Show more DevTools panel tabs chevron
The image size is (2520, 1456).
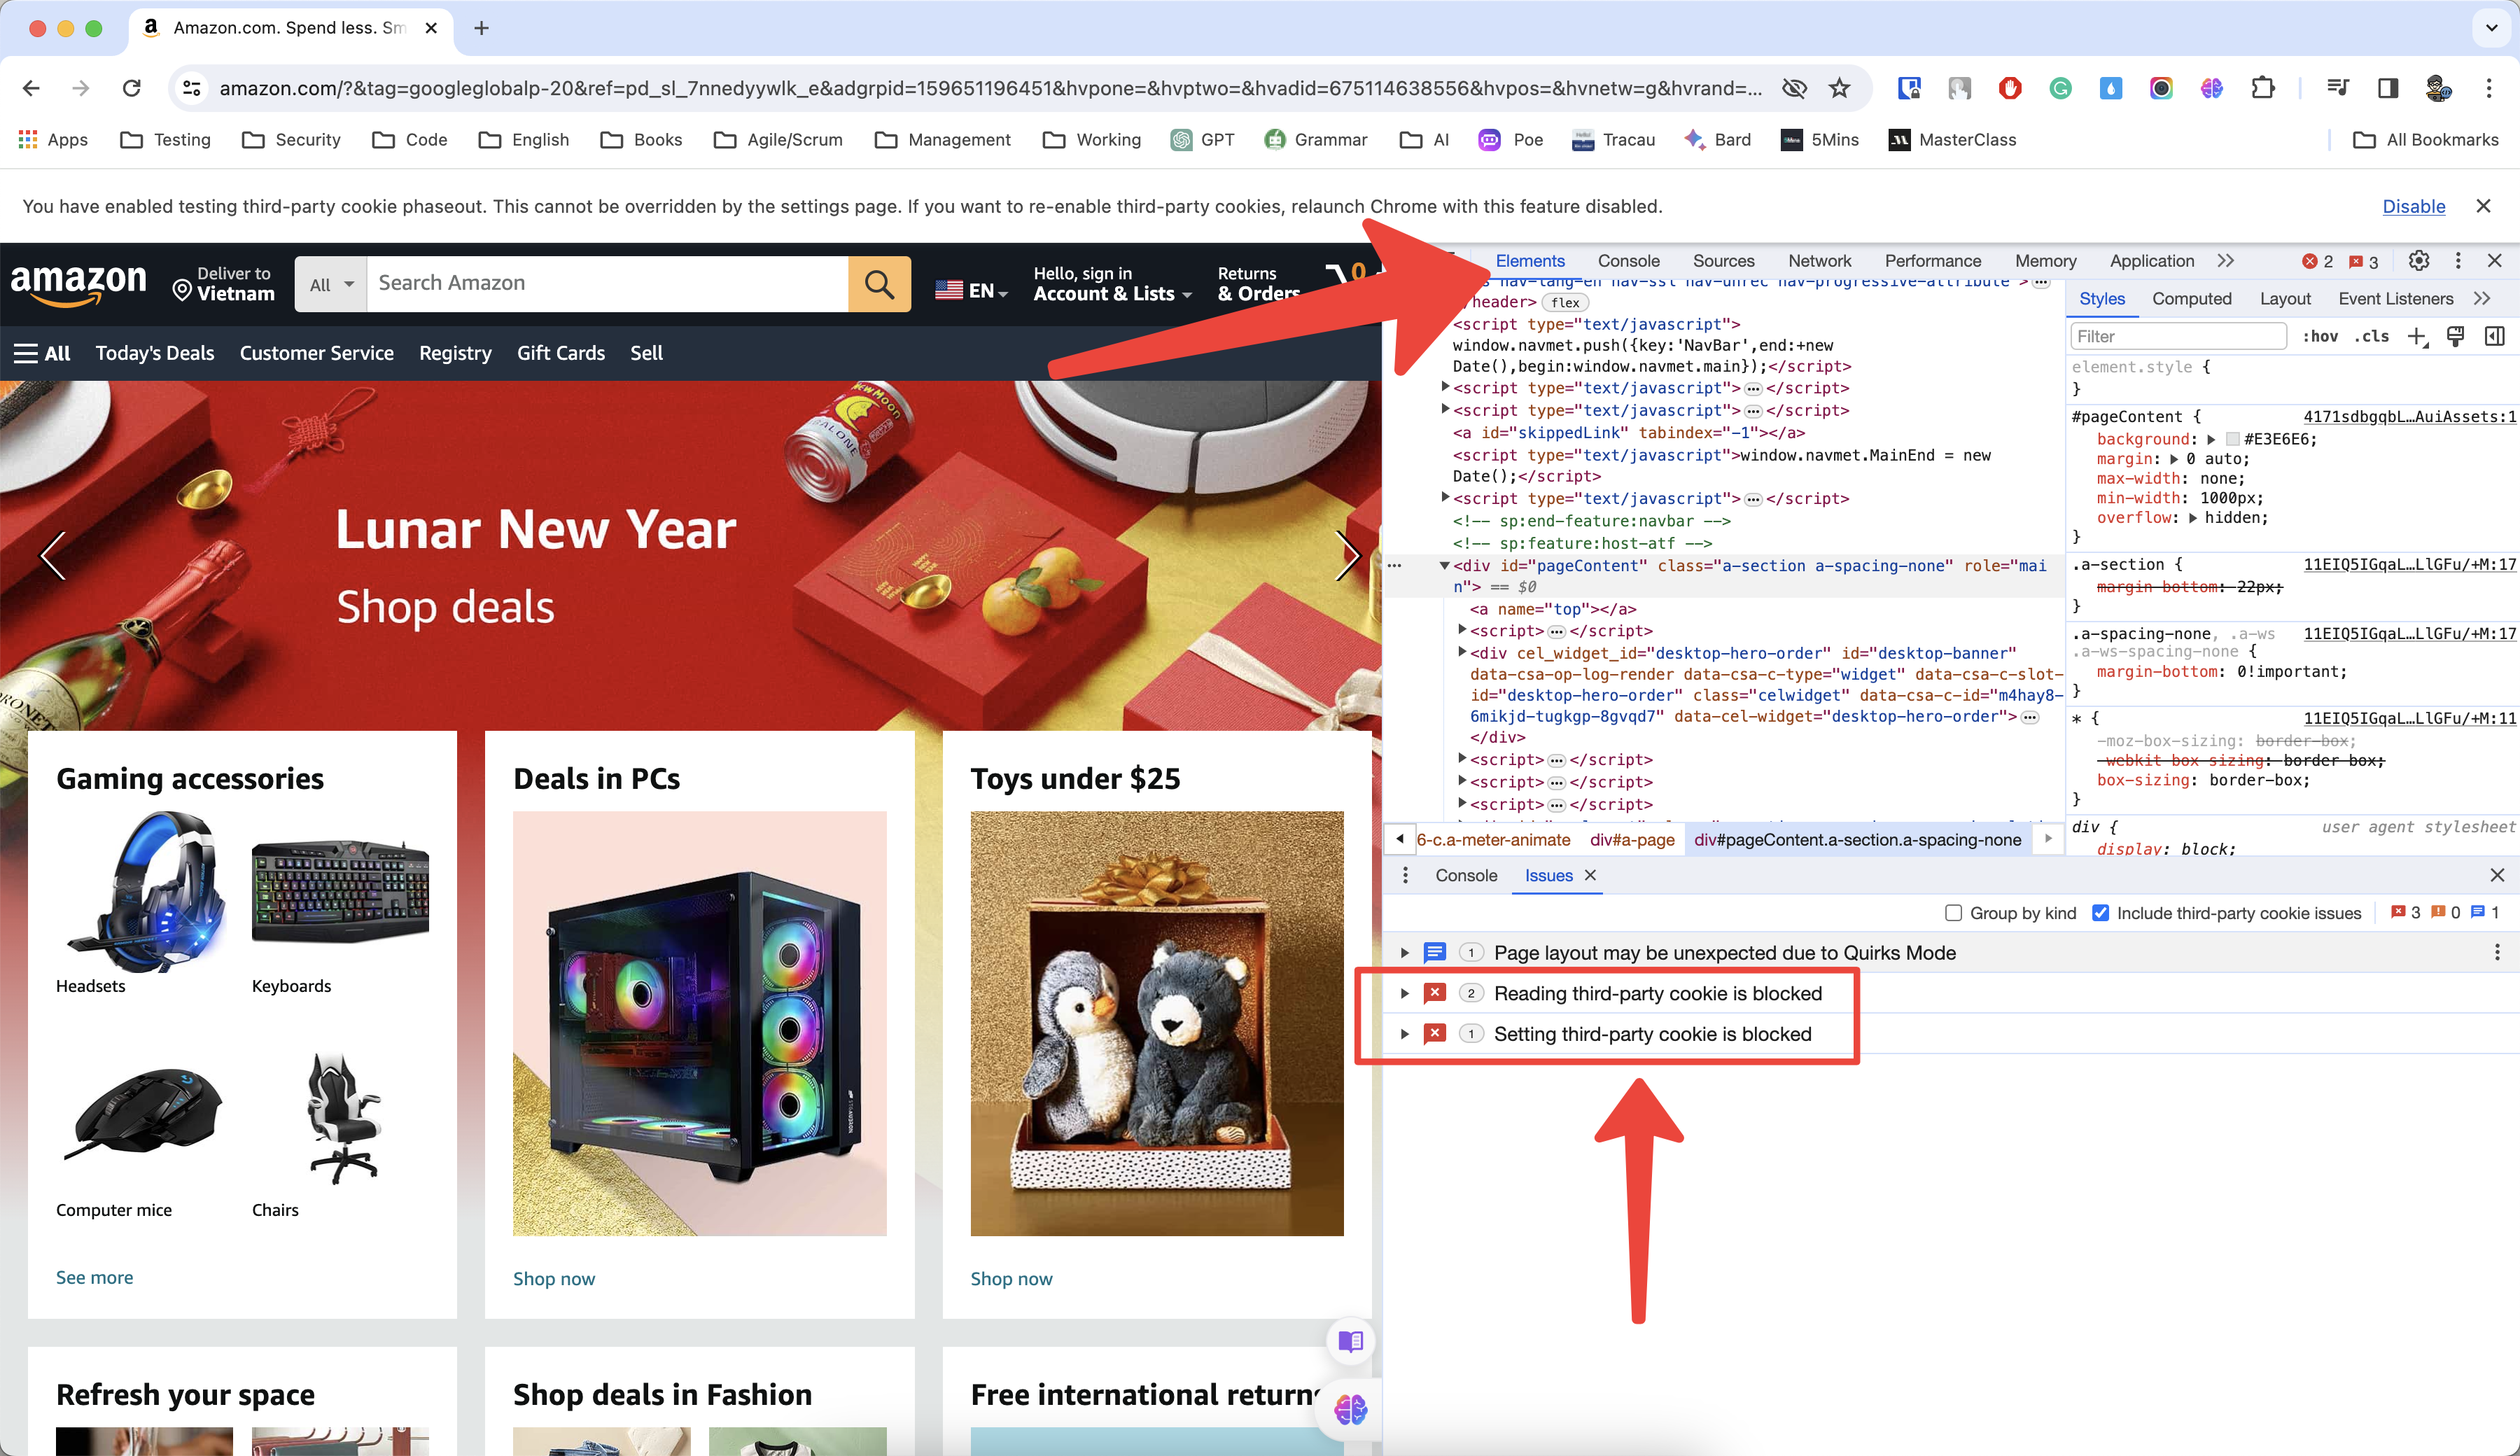point(2225,261)
